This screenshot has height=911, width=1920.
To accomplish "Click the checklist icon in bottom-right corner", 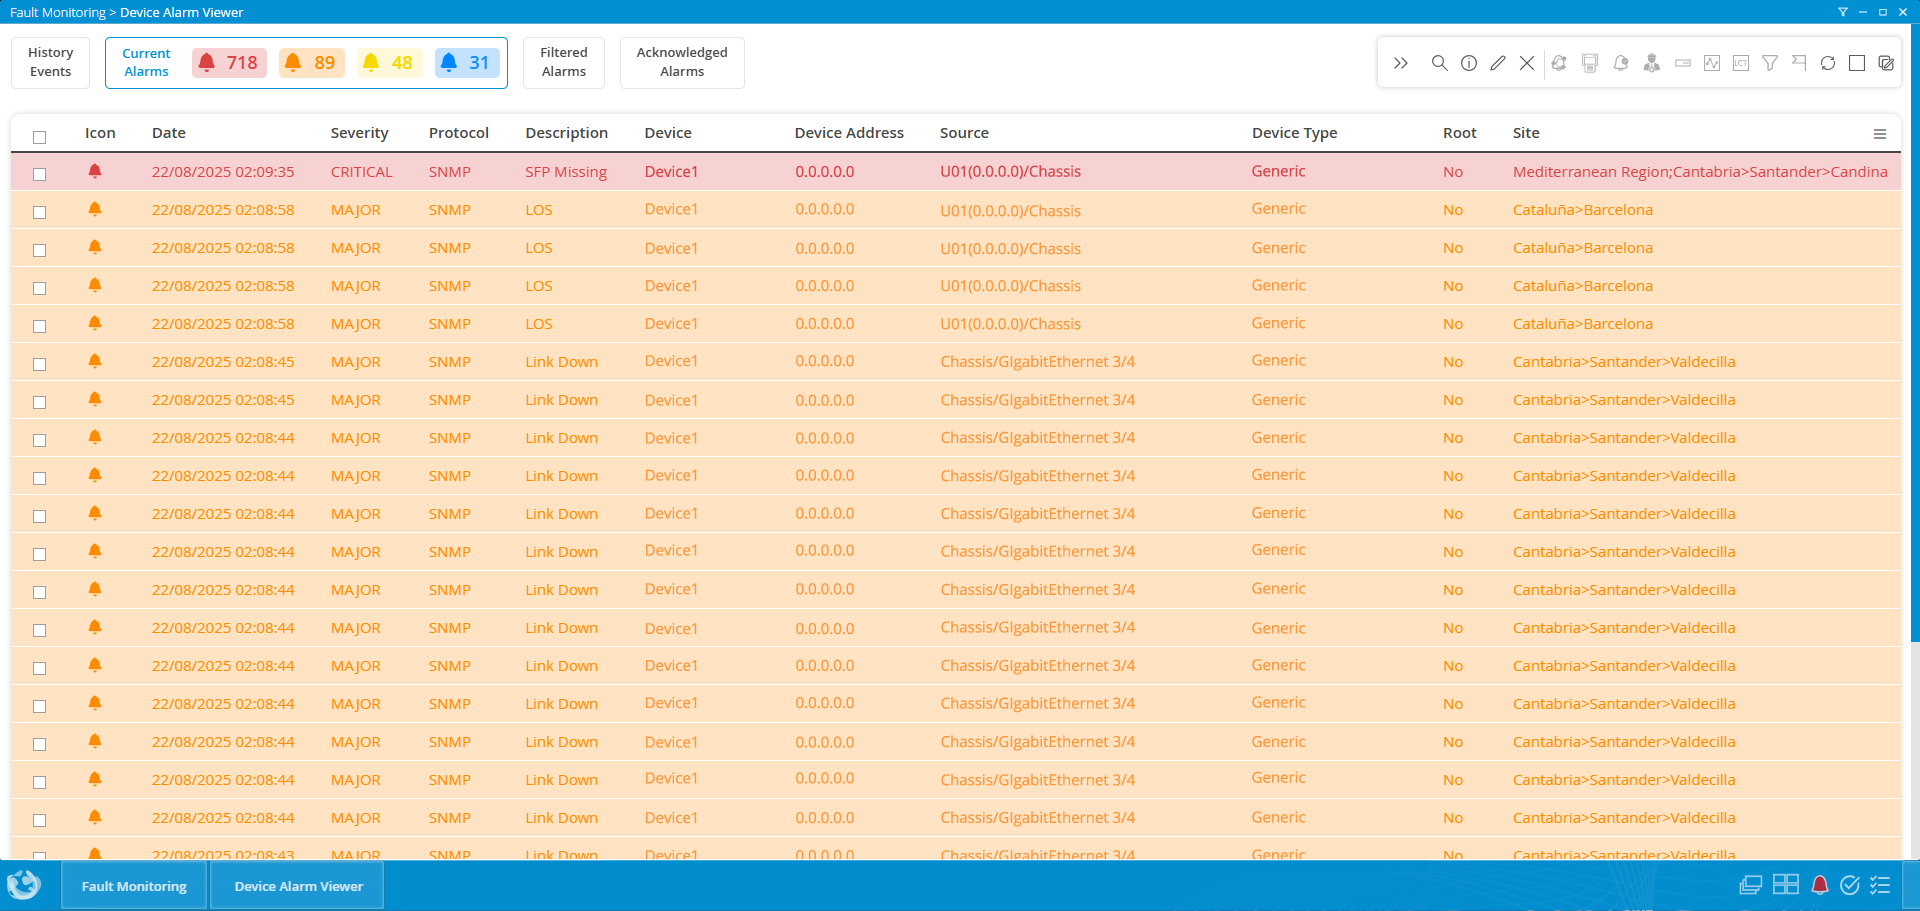I will [x=1880, y=885].
